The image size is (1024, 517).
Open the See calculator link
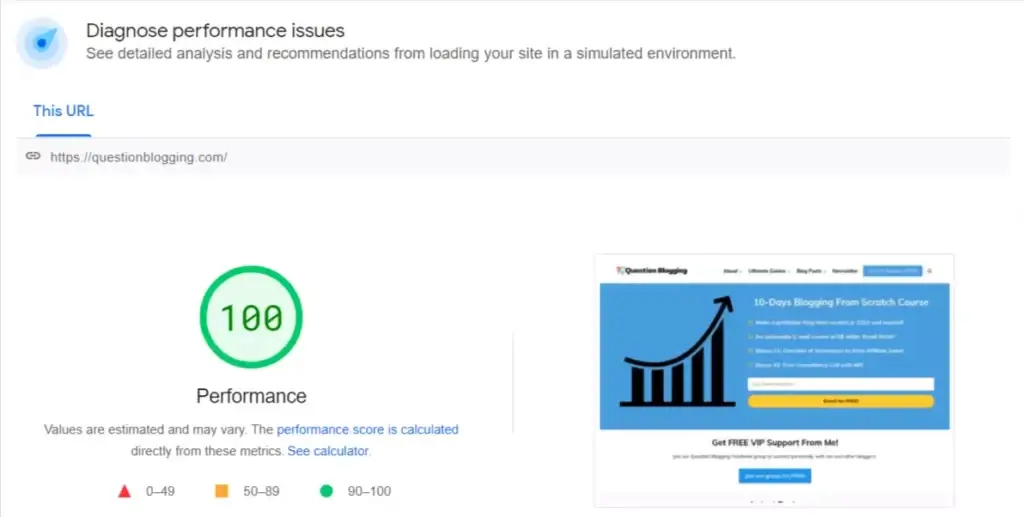click(328, 451)
